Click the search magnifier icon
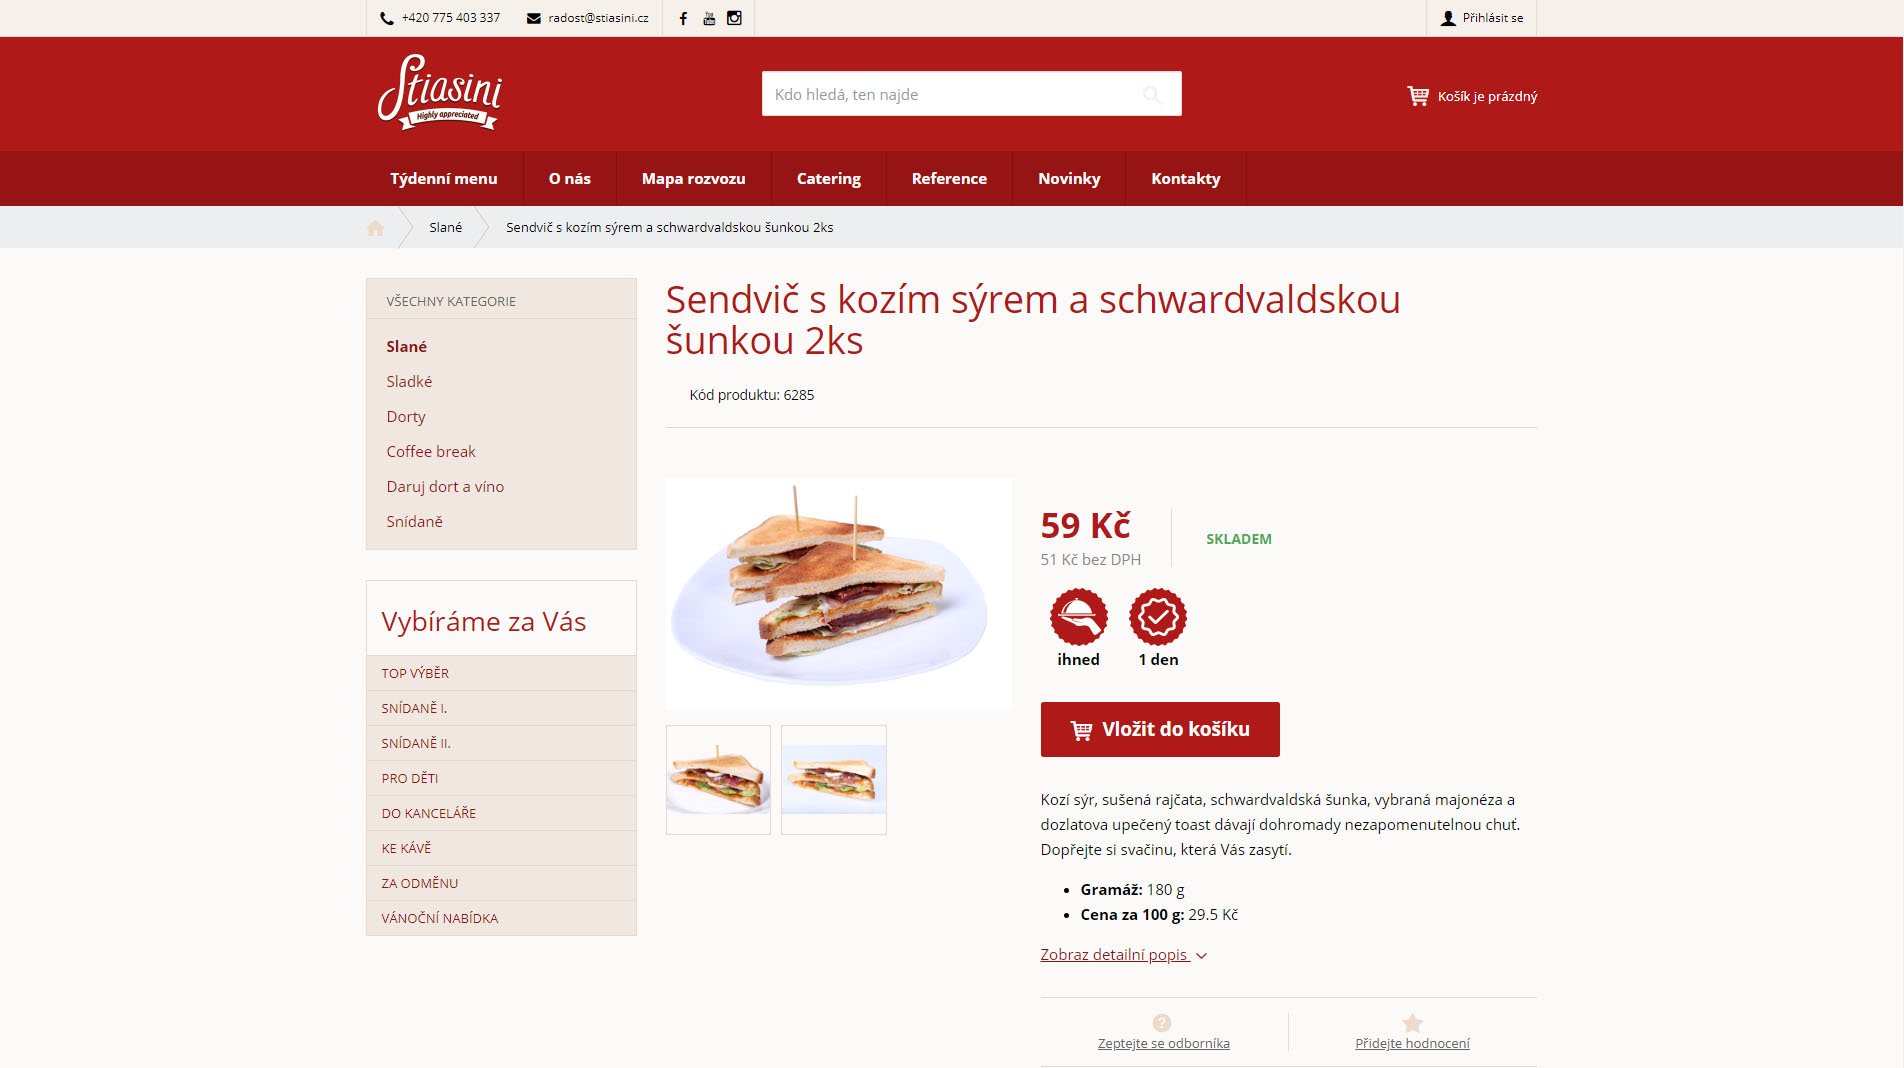The height and width of the screenshot is (1068, 1904). [x=1152, y=94]
